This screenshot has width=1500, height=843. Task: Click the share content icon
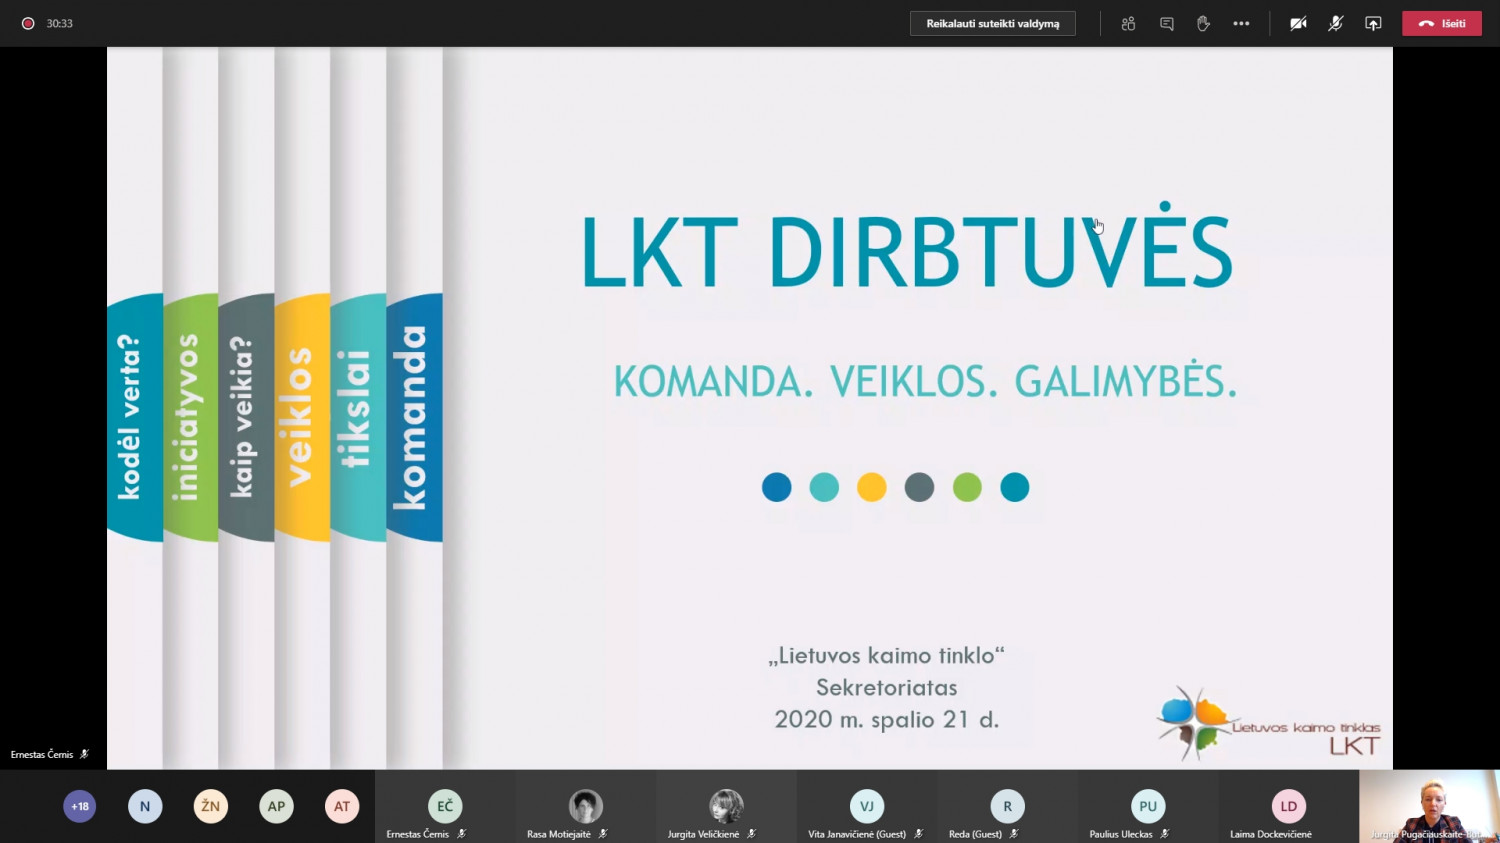1373,24
